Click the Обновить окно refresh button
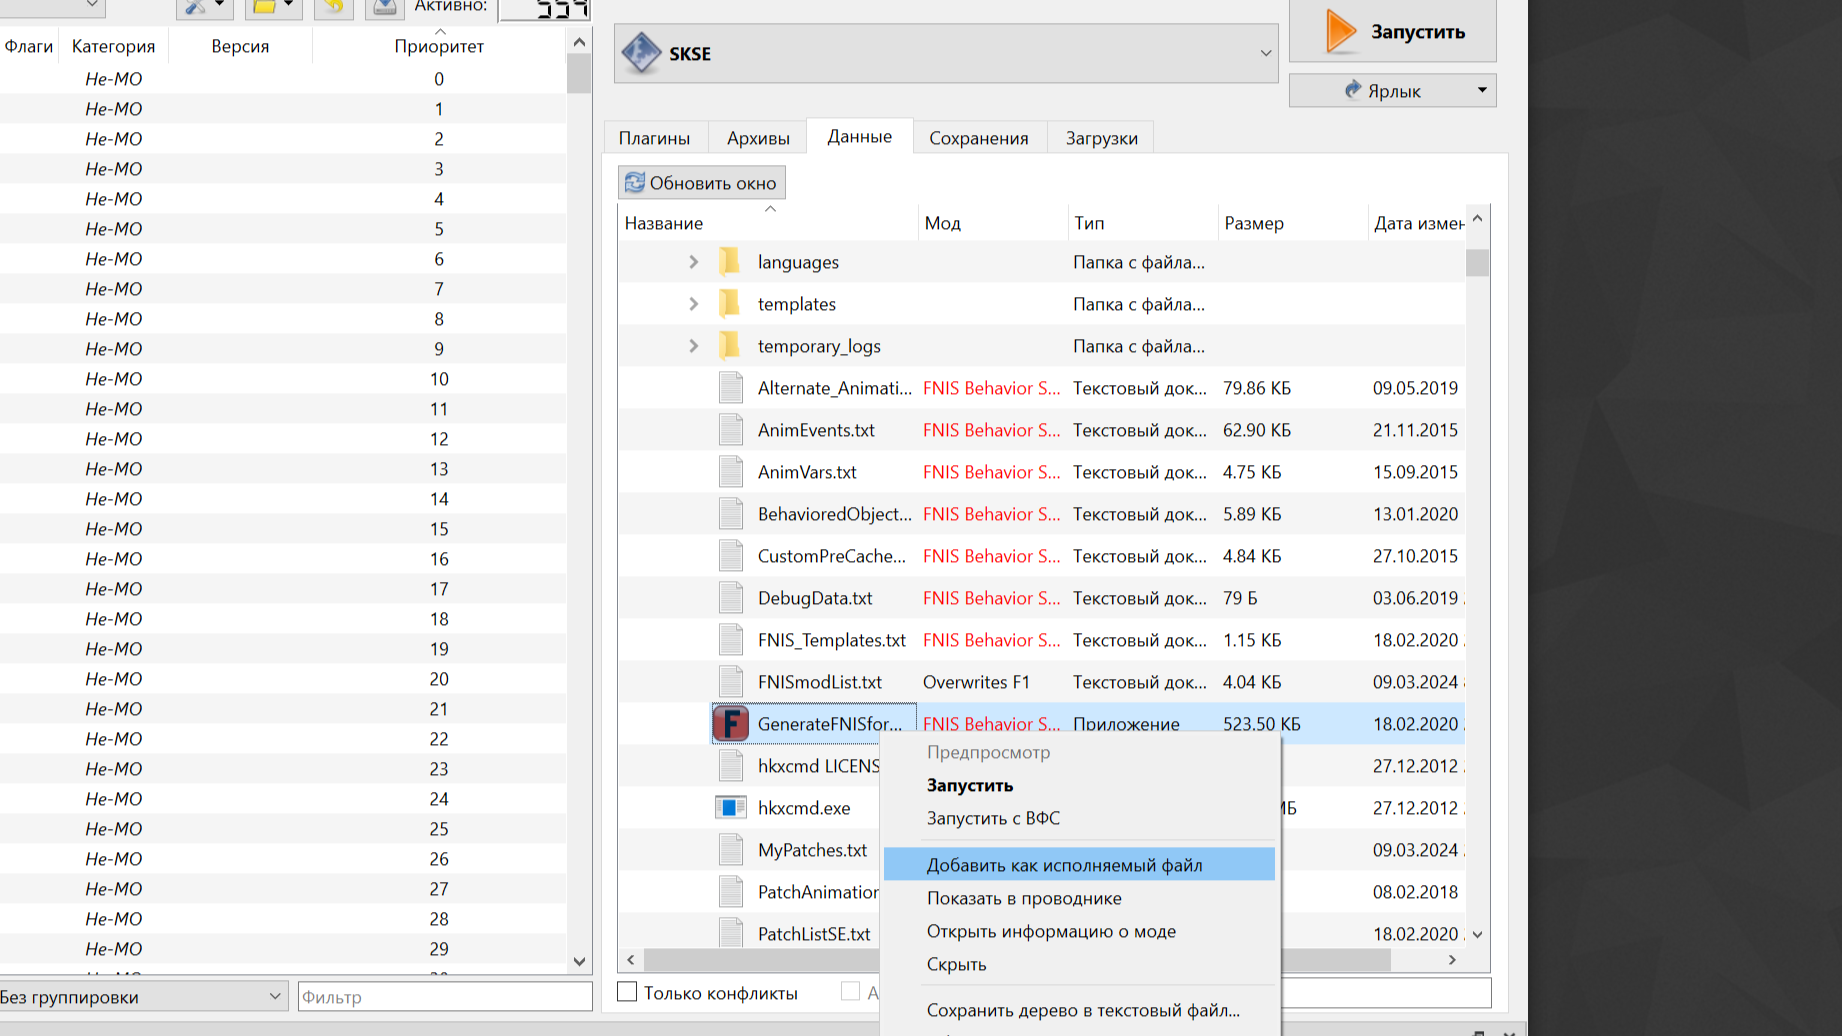The width and height of the screenshot is (1842, 1036). [701, 183]
